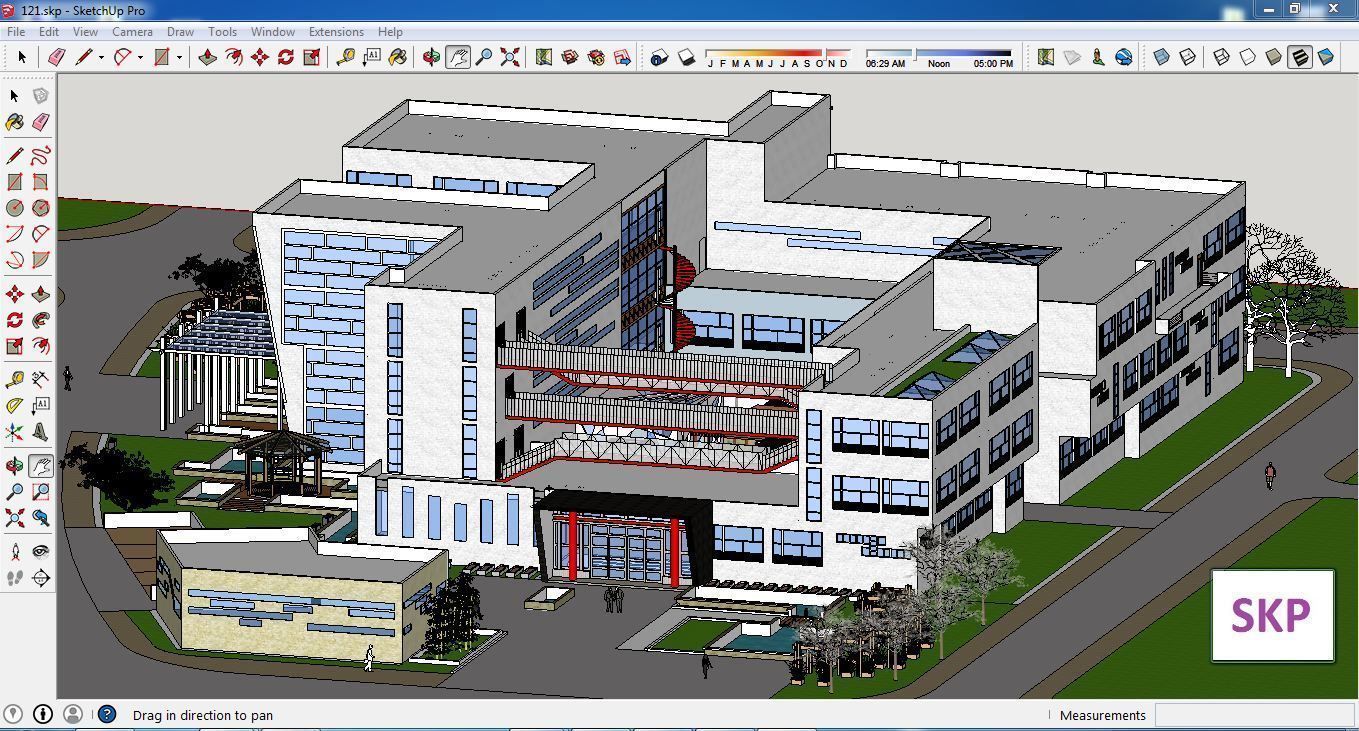Toggle Back Edges style

click(x=1188, y=57)
